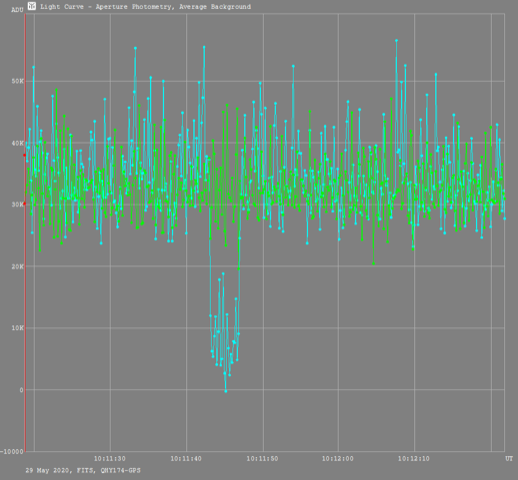The height and width of the screenshot is (480, 518).
Task: Click the application icon in the title bar
Action: 32,6
